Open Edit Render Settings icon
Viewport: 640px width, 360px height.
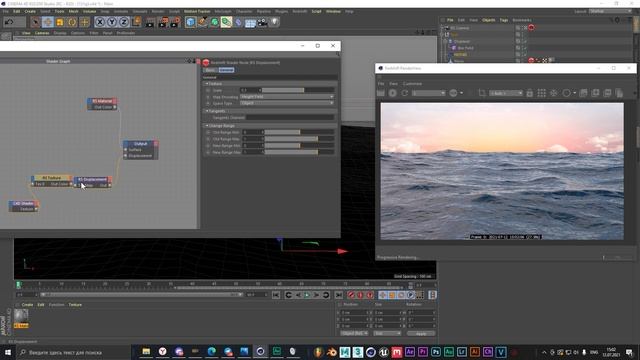pyautogui.click(x=176, y=22)
